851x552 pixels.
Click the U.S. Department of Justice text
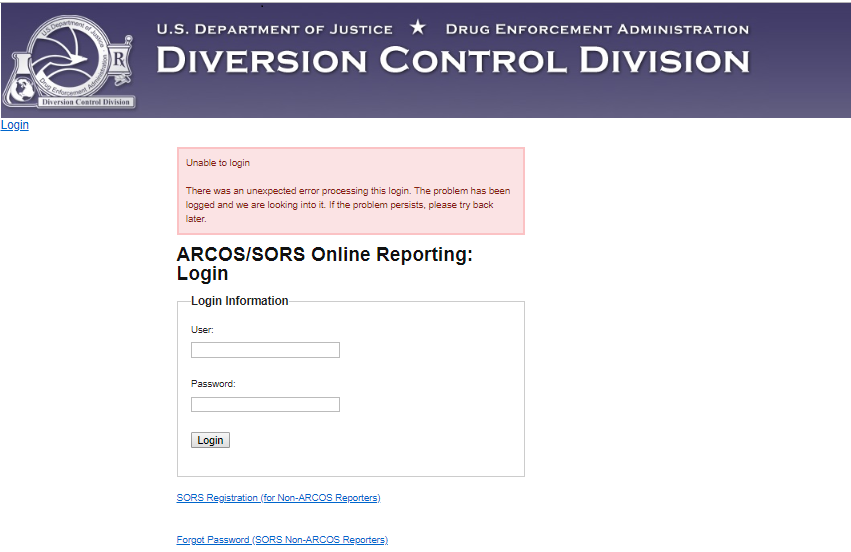click(275, 29)
